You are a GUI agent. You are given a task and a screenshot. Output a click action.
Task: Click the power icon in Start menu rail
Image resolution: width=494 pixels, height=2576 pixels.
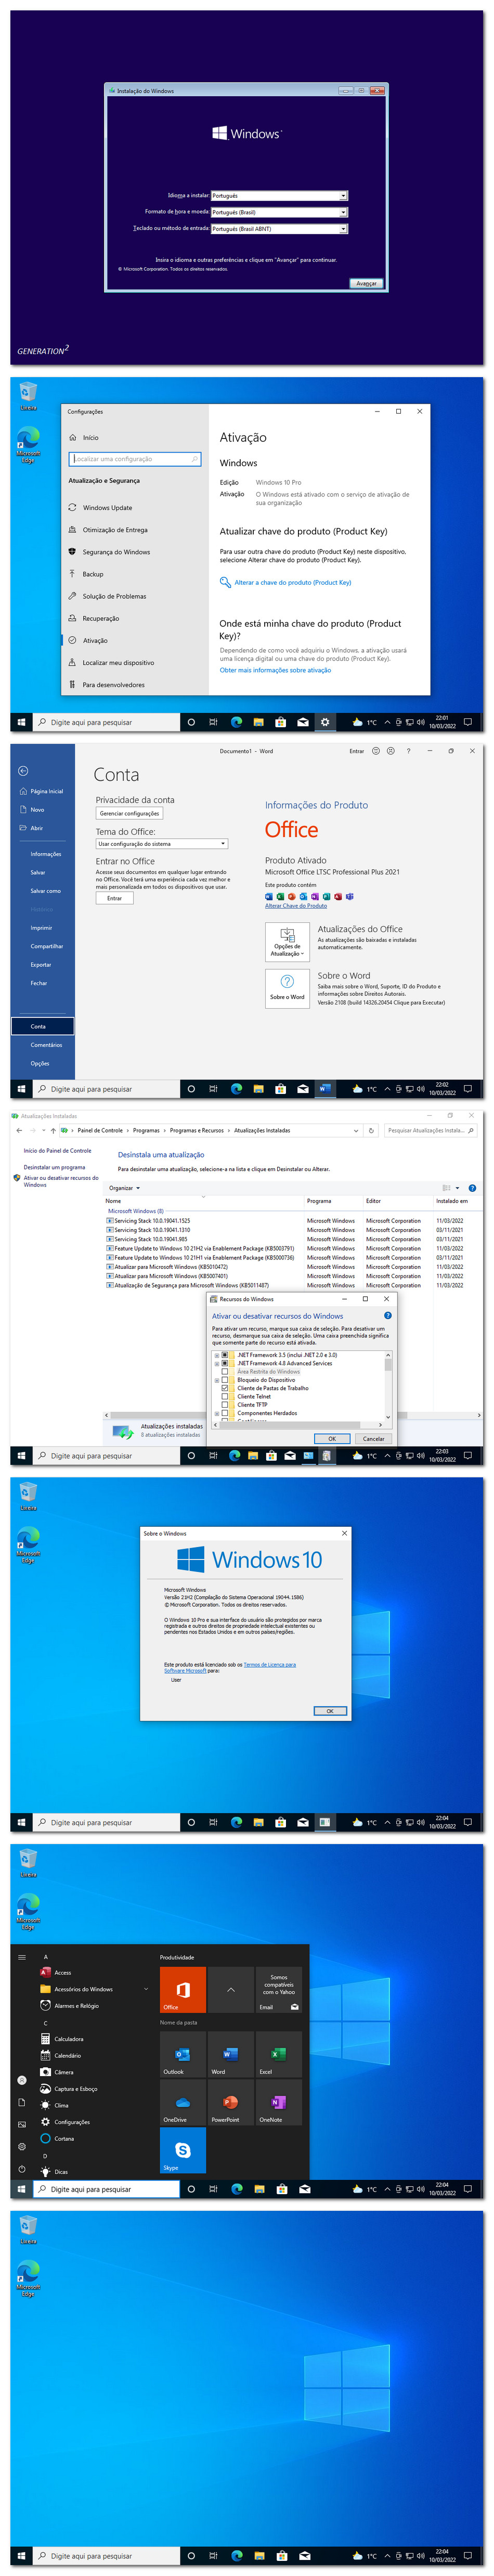pos(22,2169)
